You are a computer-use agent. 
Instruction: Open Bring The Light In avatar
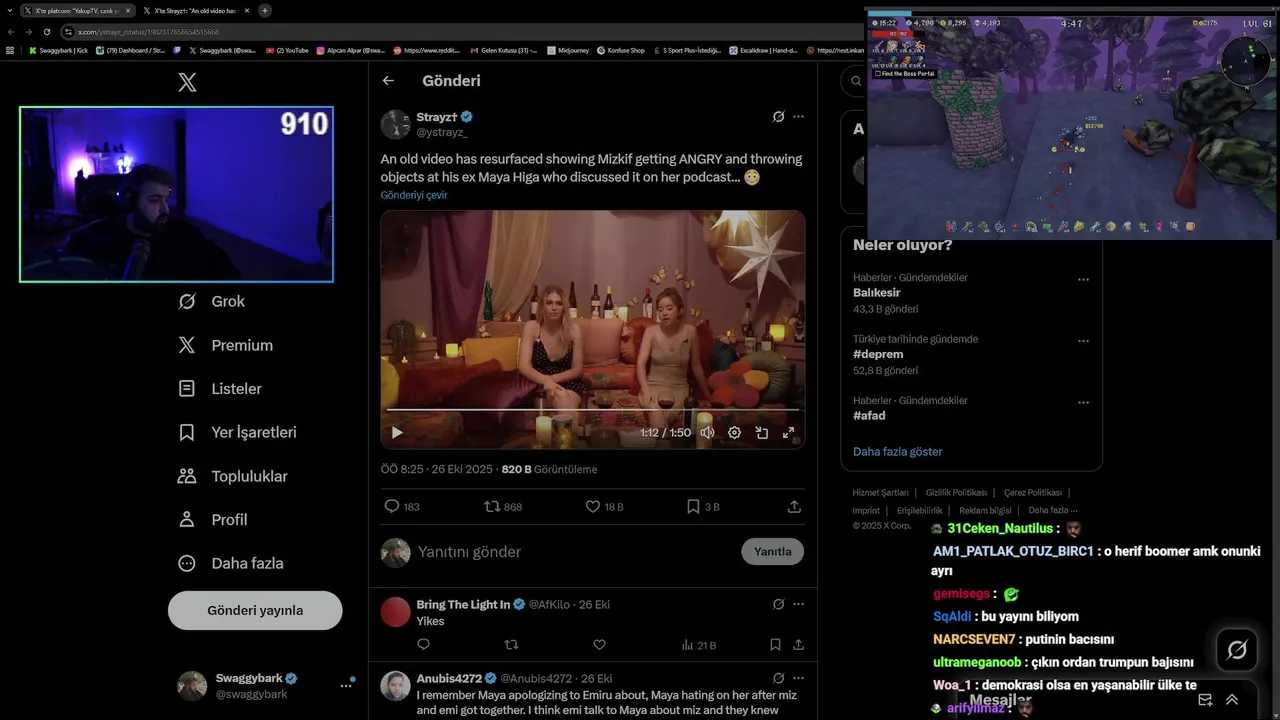pyautogui.click(x=395, y=612)
